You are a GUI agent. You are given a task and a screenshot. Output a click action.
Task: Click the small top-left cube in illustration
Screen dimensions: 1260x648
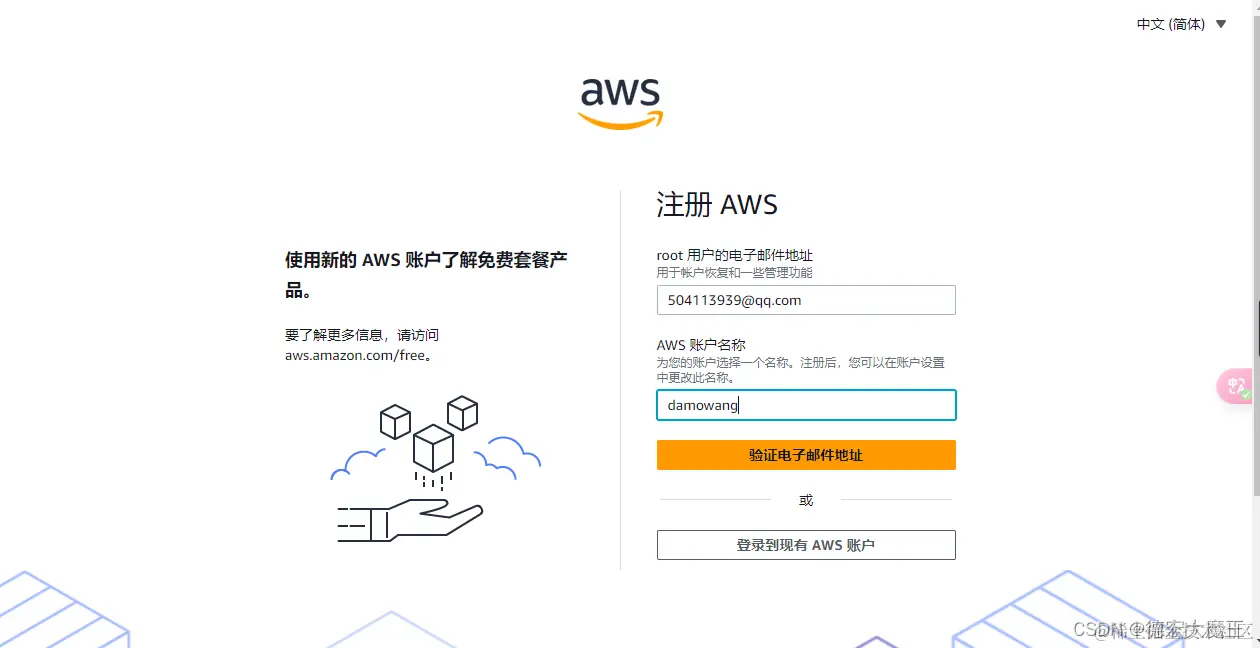[396, 421]
